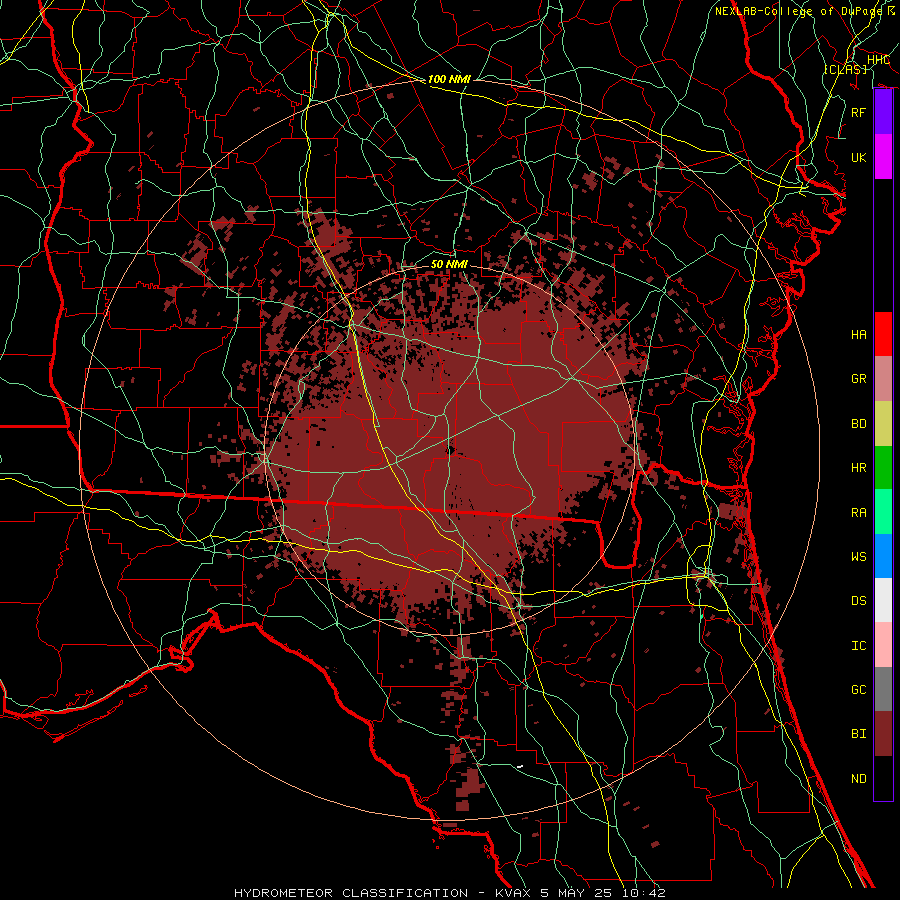Click the IC legend label

pyautogui.click(x=858, y=645)
